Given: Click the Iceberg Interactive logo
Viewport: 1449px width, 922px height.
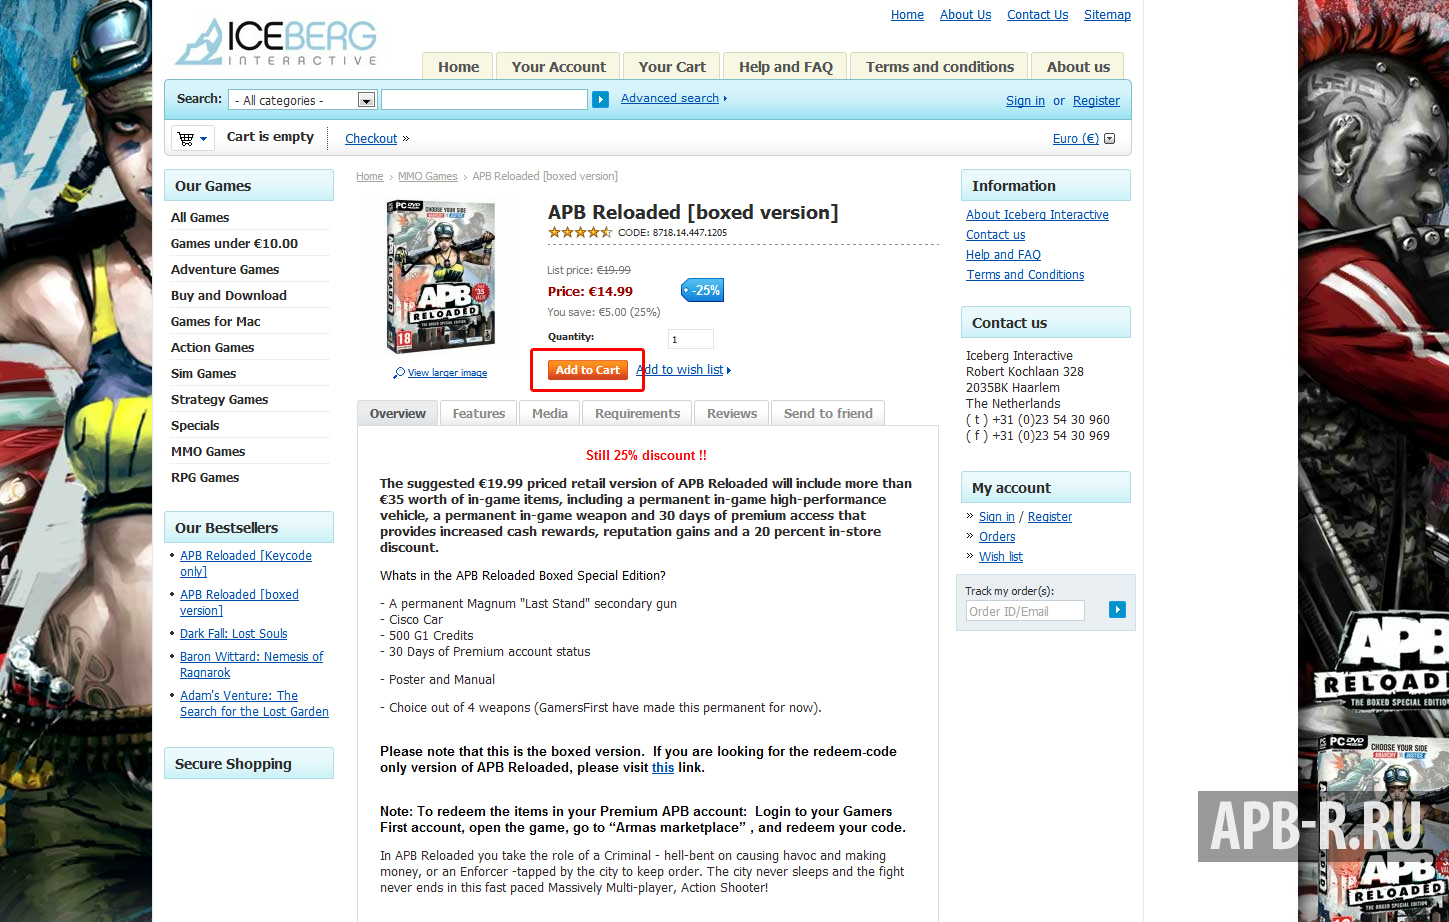Looking at the screenshot, I should pos(276,42).
